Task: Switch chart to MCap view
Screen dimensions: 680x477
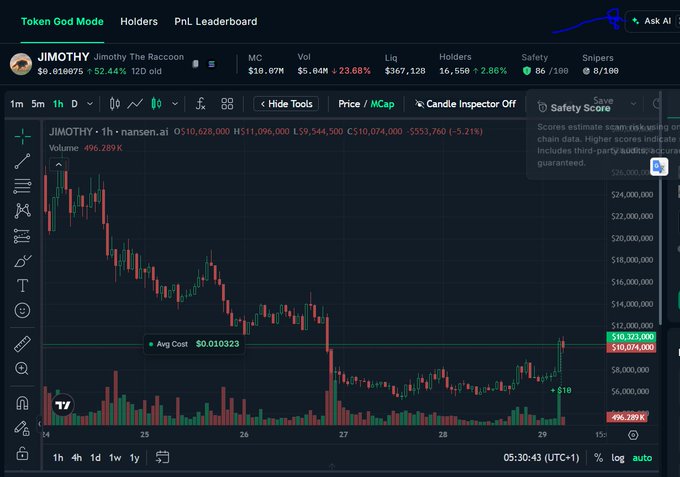Action: (x=382, y=104)
